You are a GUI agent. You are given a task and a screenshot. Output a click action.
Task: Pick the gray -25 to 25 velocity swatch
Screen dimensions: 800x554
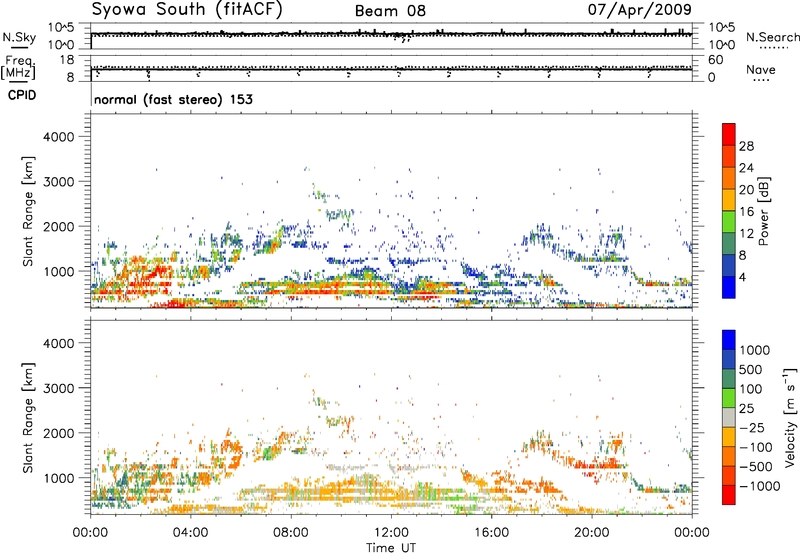[x=729, y=418]
